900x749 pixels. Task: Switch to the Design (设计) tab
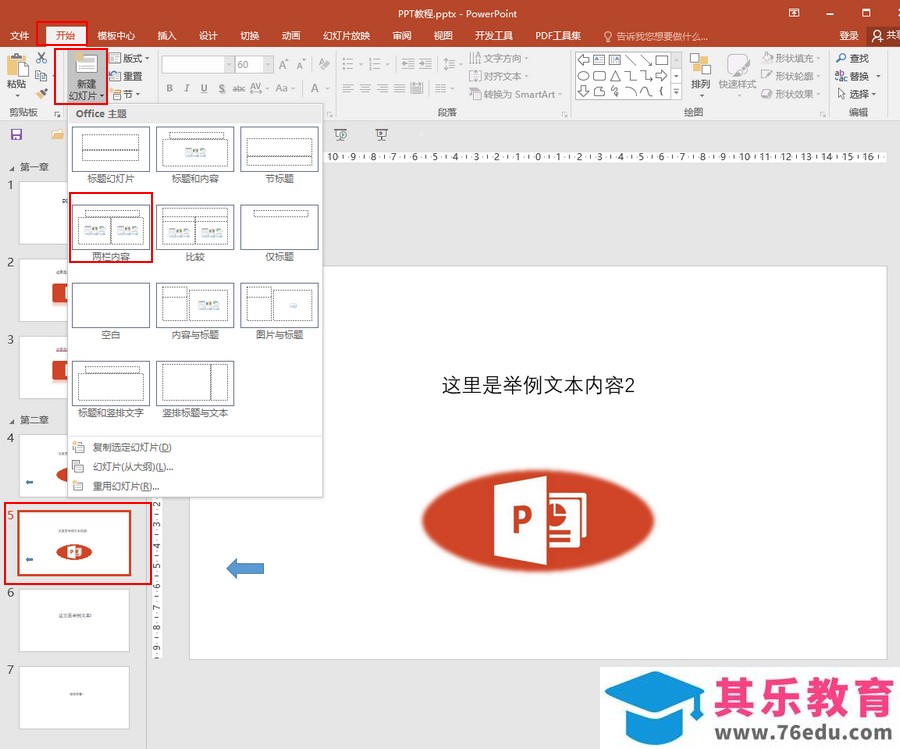pos(208,36)
